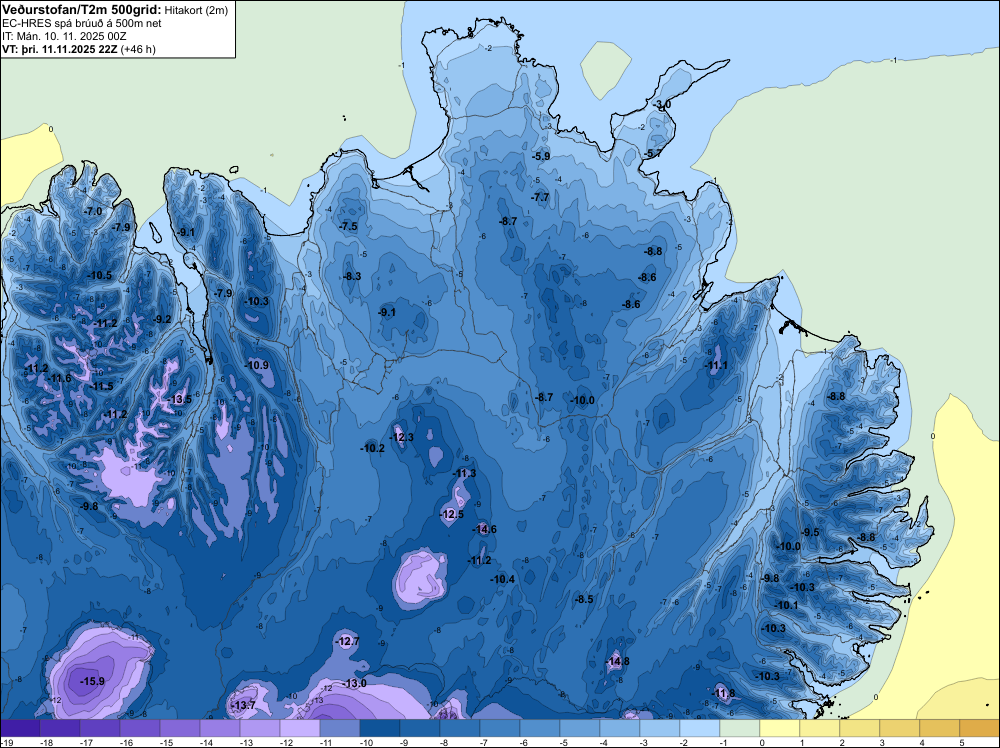Viewport: 1000px width, 748px height.
Task: Select the legend swatch between -10 and -9
Action: (380, 728)
